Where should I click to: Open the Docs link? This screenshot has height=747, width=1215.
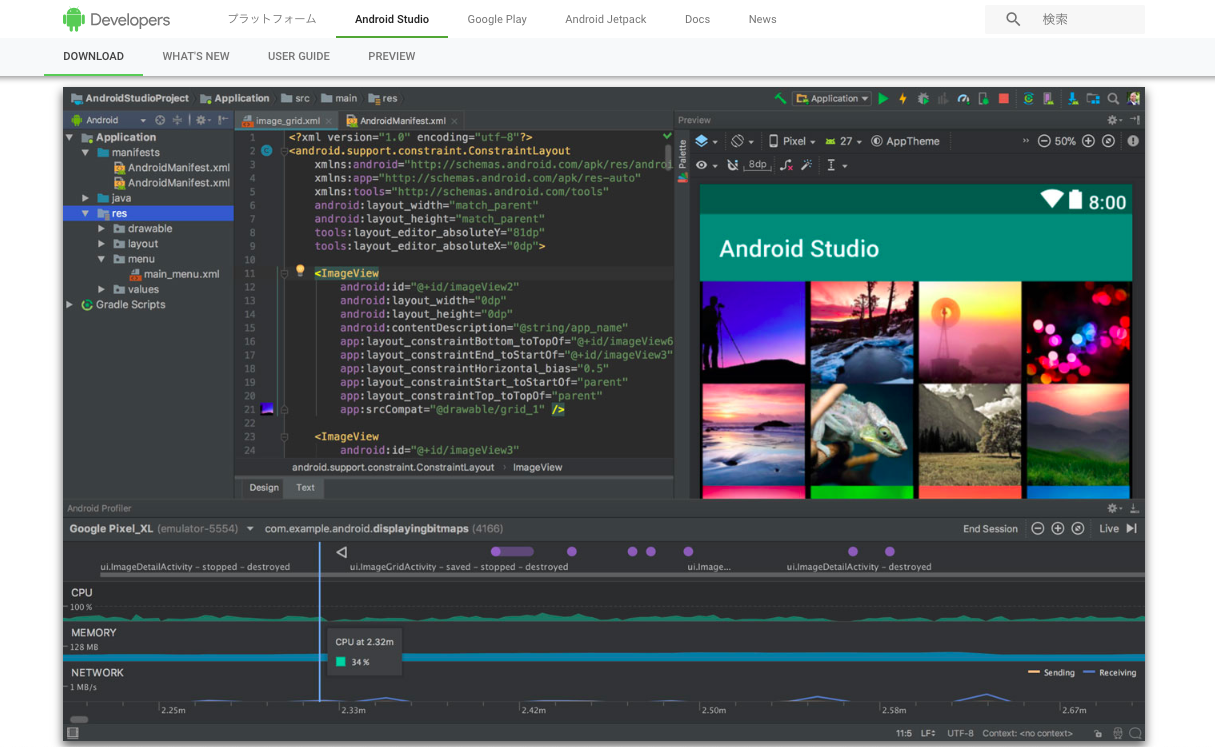[697, 19]
